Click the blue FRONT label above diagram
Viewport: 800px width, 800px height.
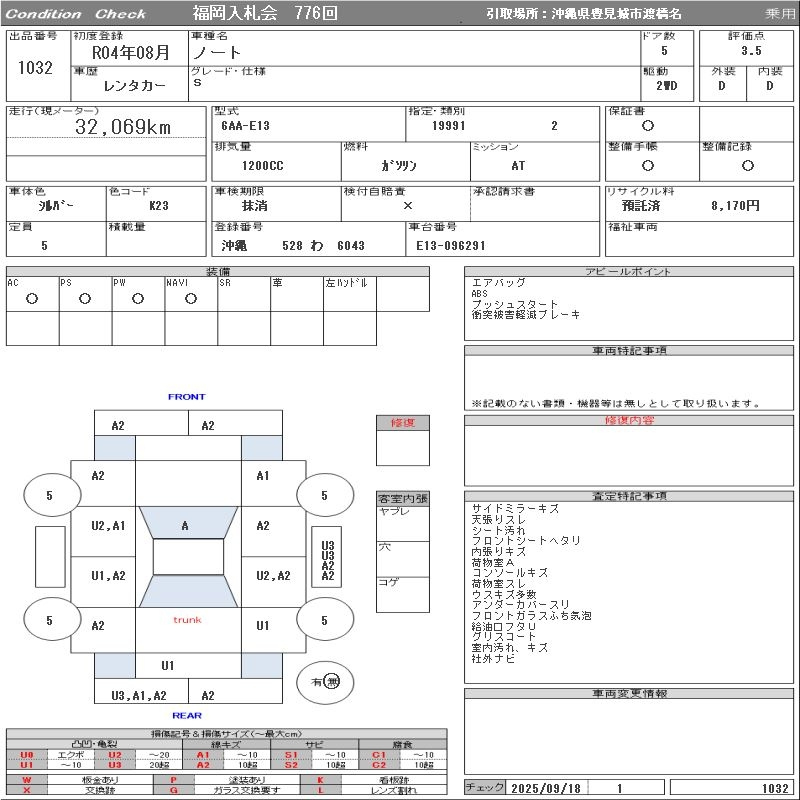(186, 396)
